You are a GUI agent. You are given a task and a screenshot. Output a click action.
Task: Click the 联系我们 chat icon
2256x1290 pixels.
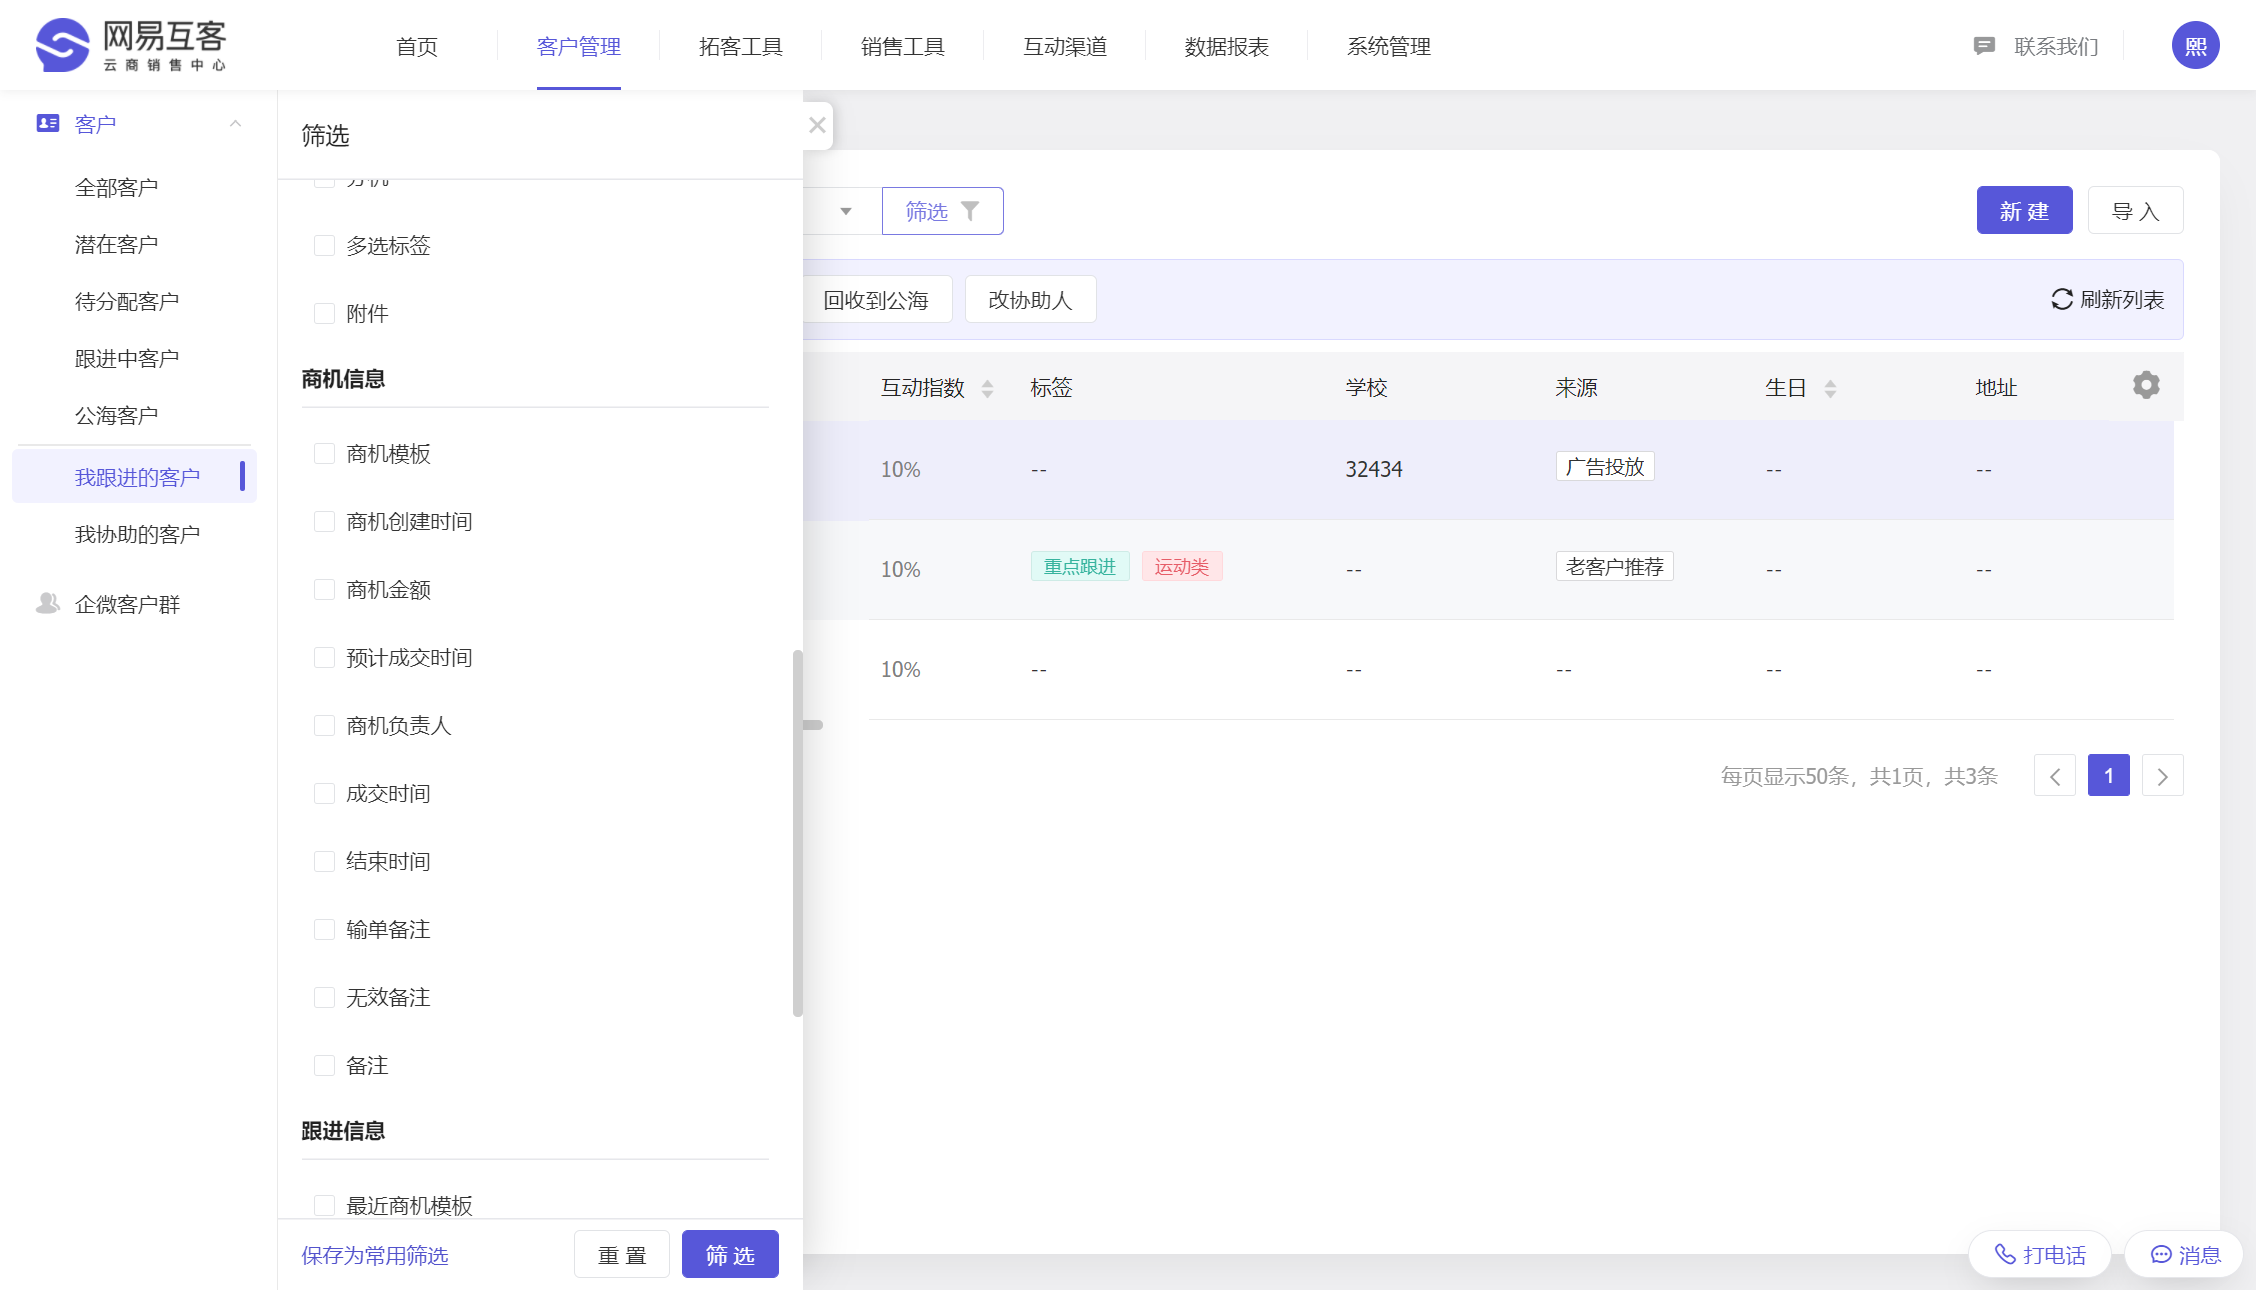(x=1984, y=46)
